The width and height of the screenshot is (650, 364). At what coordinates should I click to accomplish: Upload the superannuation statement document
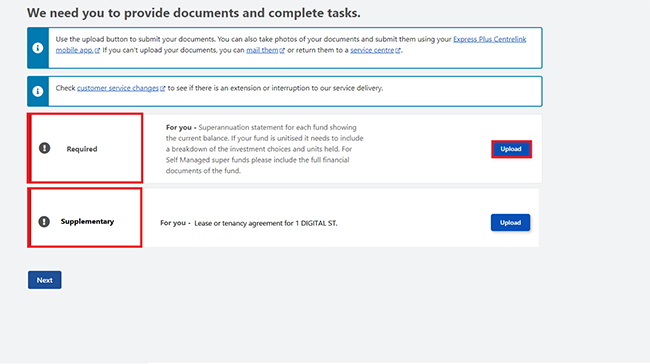[511, 149]
